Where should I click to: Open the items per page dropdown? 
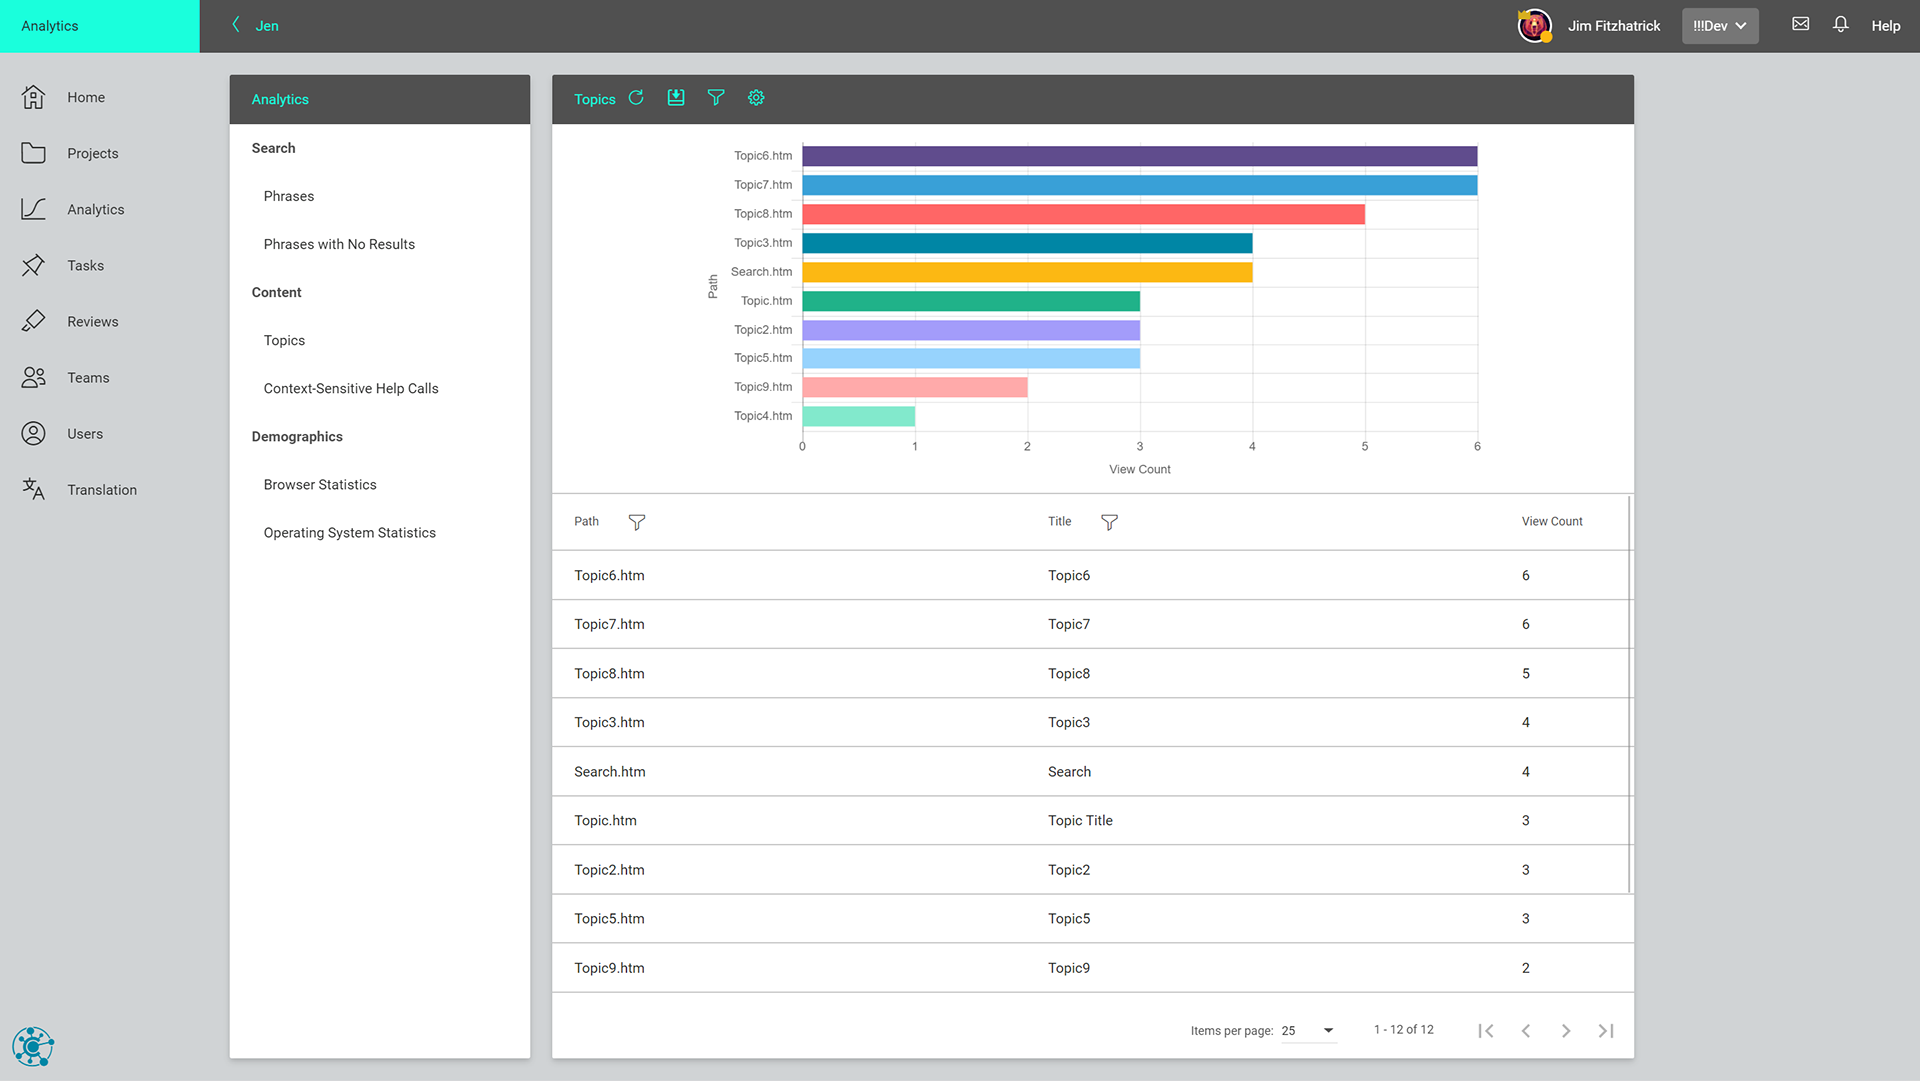(x=1309, y=1031)
